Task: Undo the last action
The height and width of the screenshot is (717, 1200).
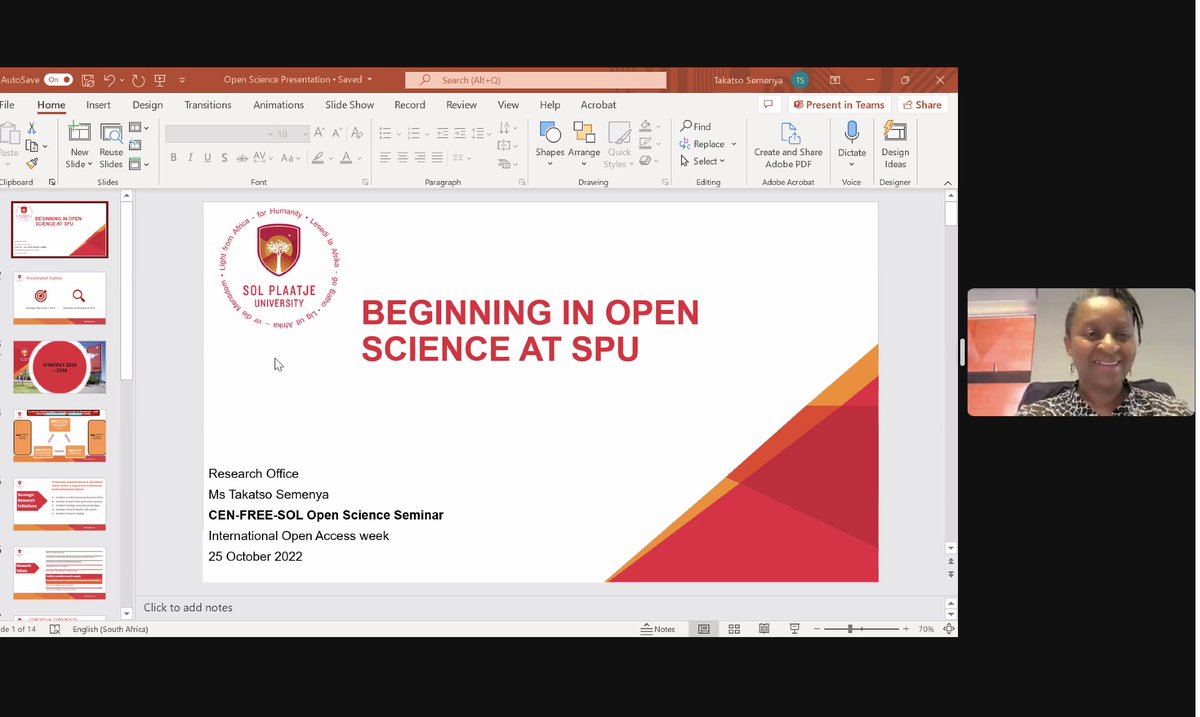Action: coord(109,80)
